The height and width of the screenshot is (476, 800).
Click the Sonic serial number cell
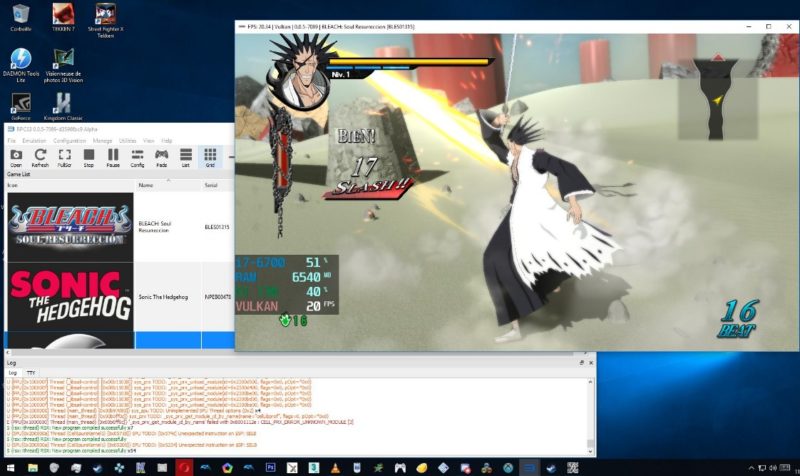(218, 297)
